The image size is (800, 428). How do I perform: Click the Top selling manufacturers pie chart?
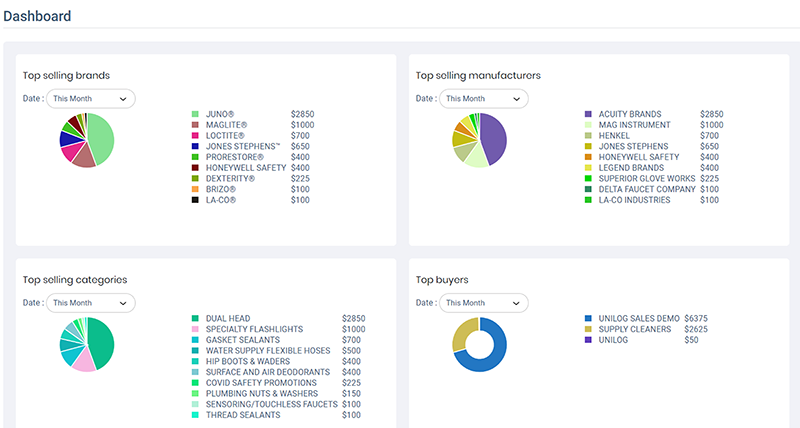[480, 140]
